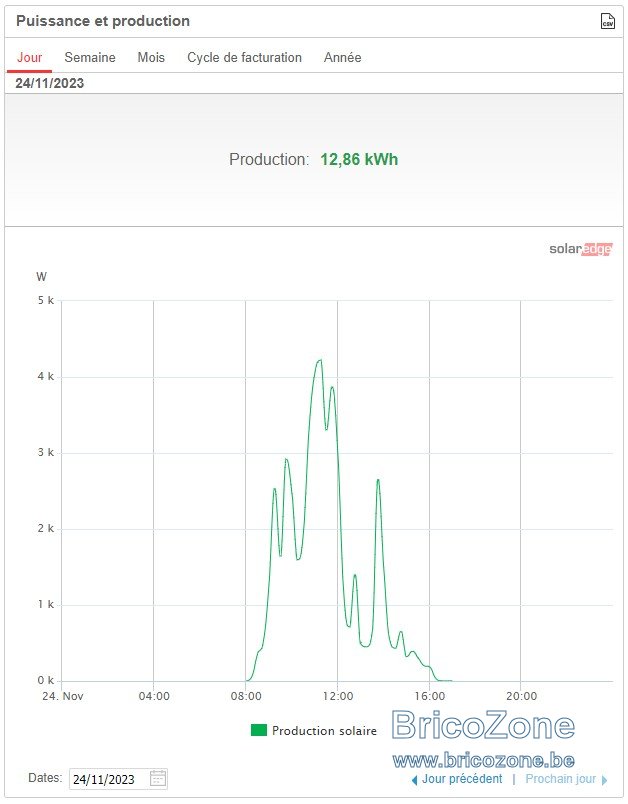
Task: Click the 1 k axis label
Action: [x=46, y=604]
